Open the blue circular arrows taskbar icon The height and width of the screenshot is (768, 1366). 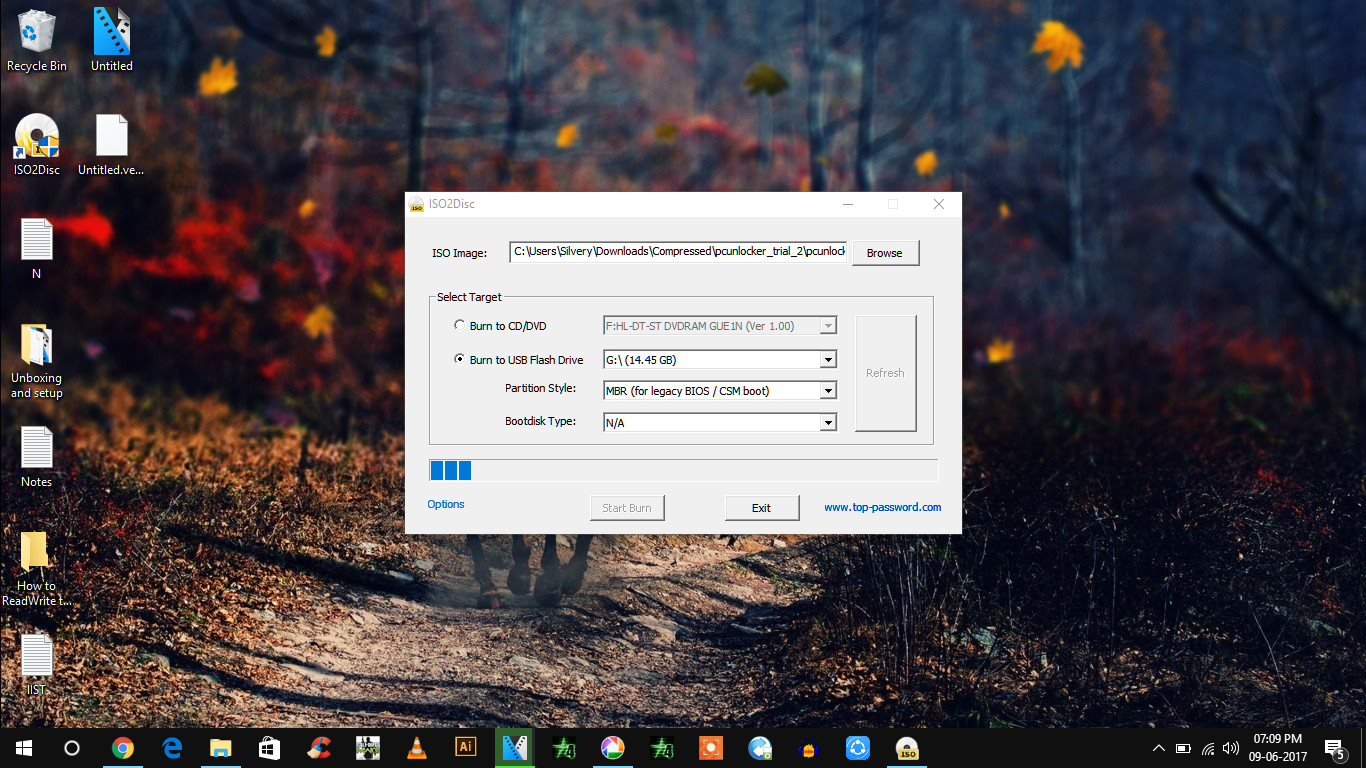[x=857, y=748]
